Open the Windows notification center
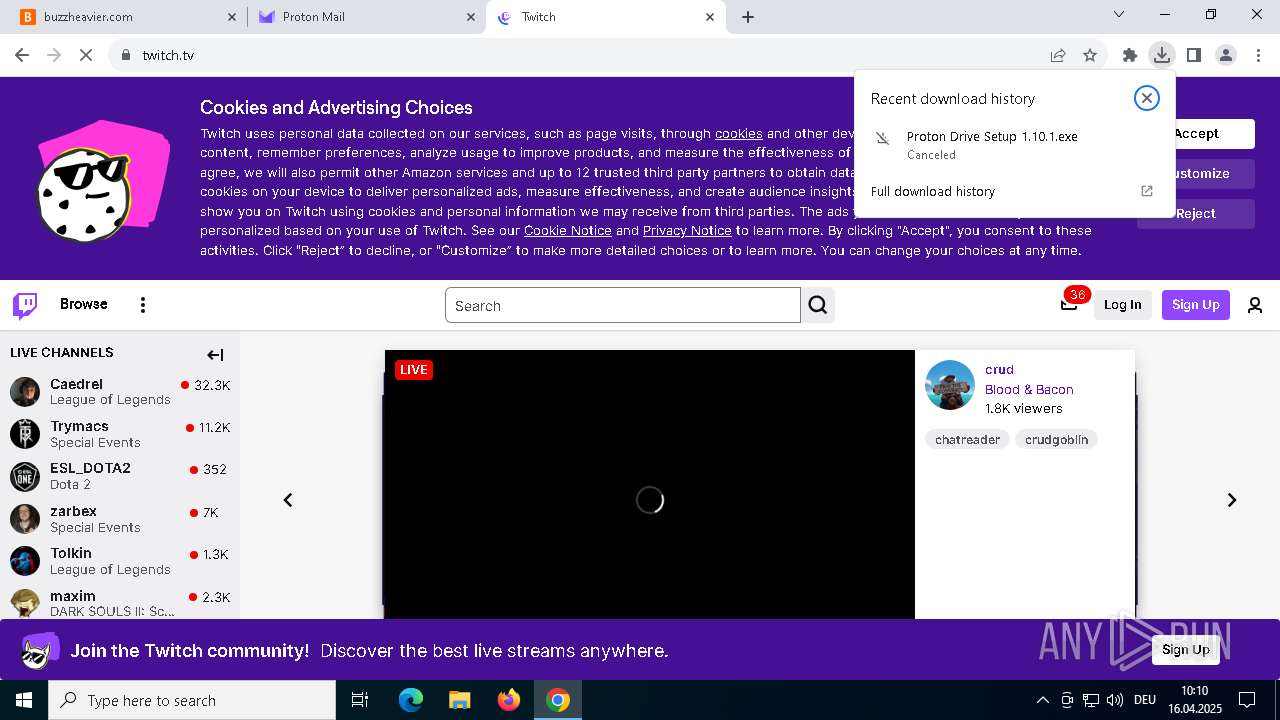The height and width of the screenshot is (720, 1280). (x=1247, y=700)
